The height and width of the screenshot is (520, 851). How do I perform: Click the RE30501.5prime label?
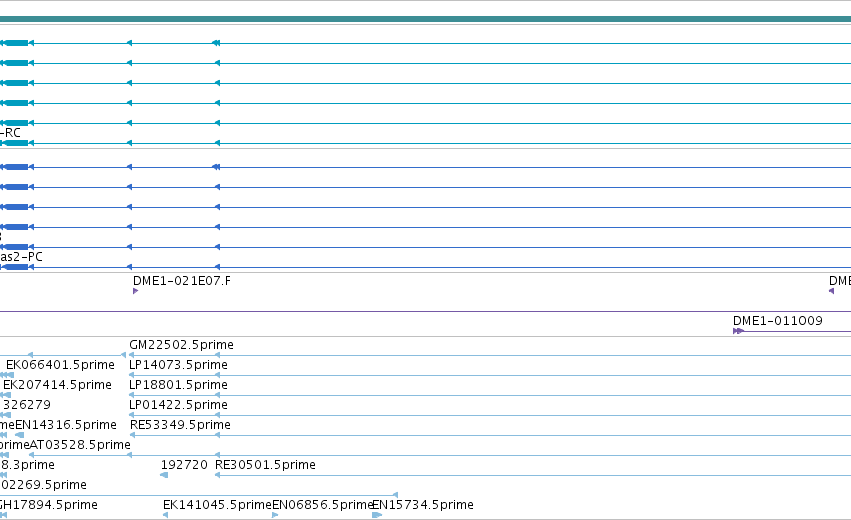tap(265, 465)
